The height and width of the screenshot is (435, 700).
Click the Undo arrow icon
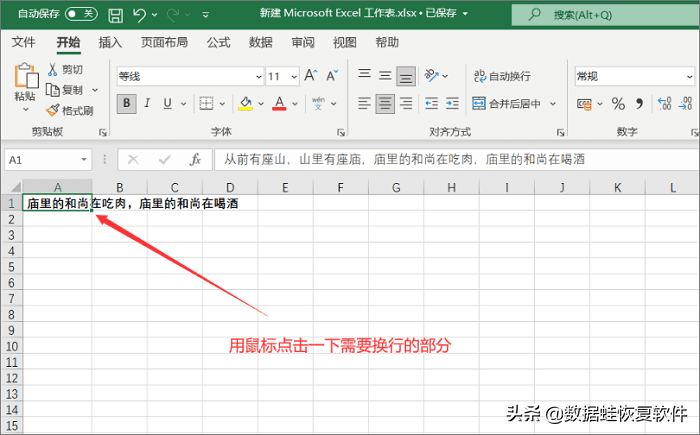139,15
